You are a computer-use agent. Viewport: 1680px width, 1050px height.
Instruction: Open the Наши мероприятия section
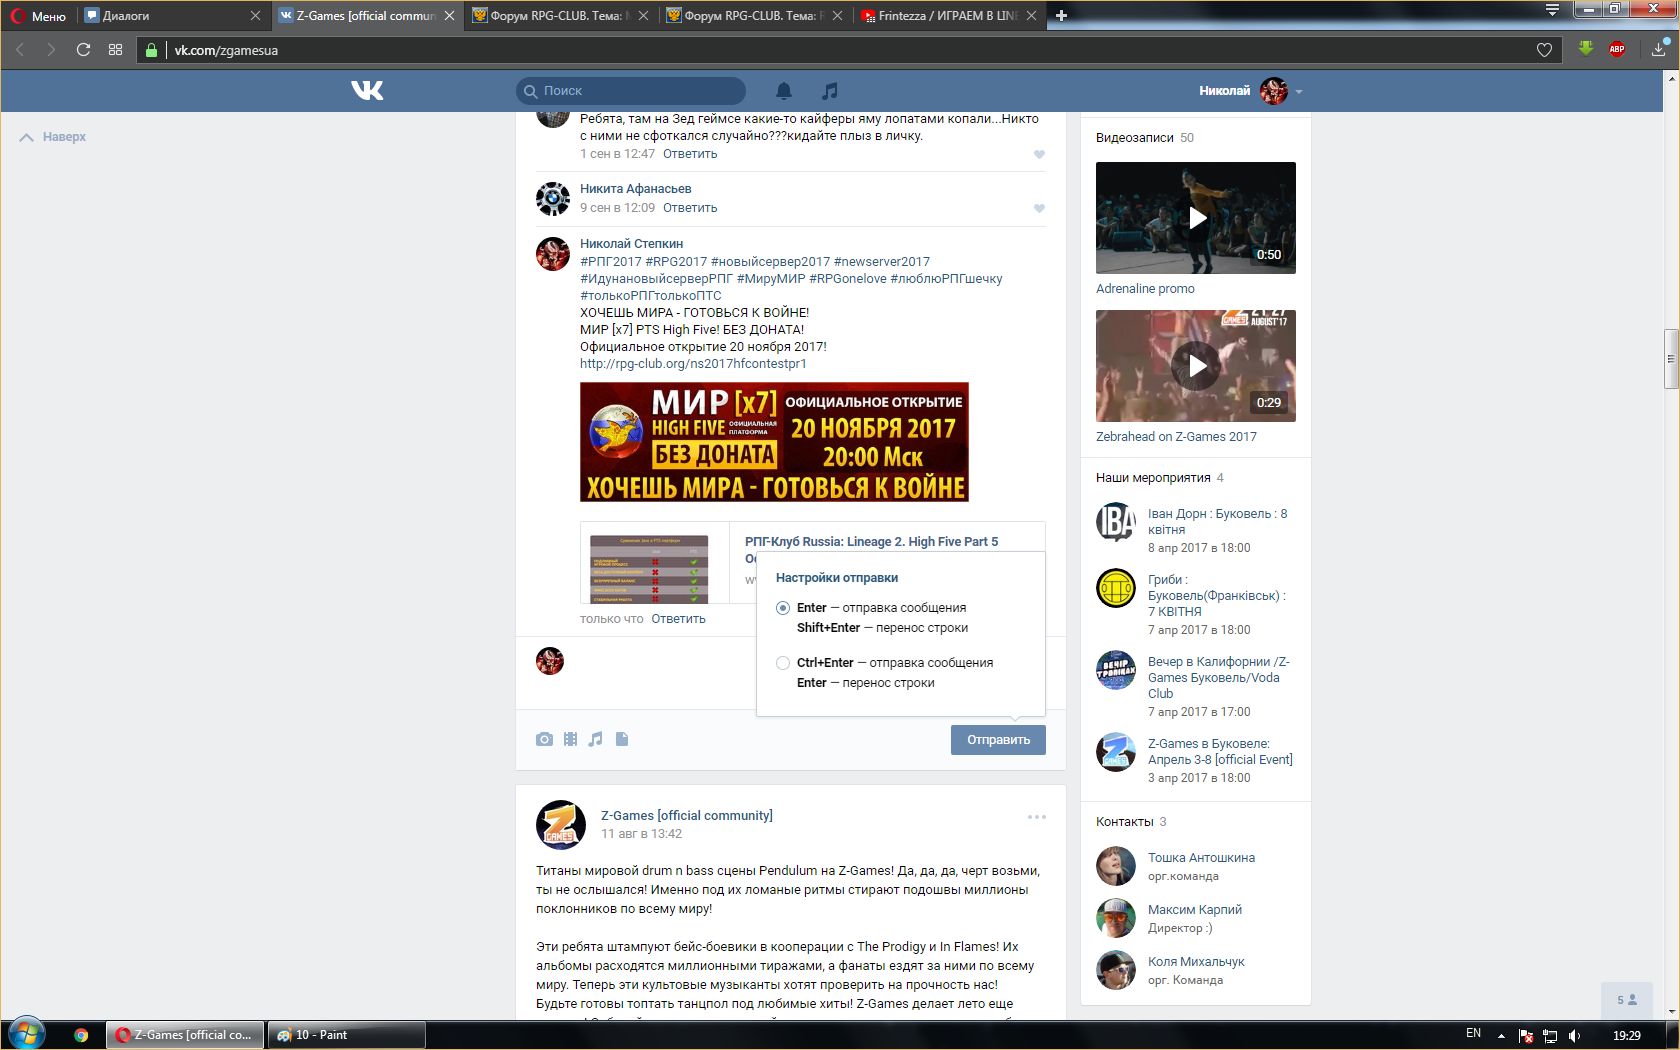point(1153,478)
